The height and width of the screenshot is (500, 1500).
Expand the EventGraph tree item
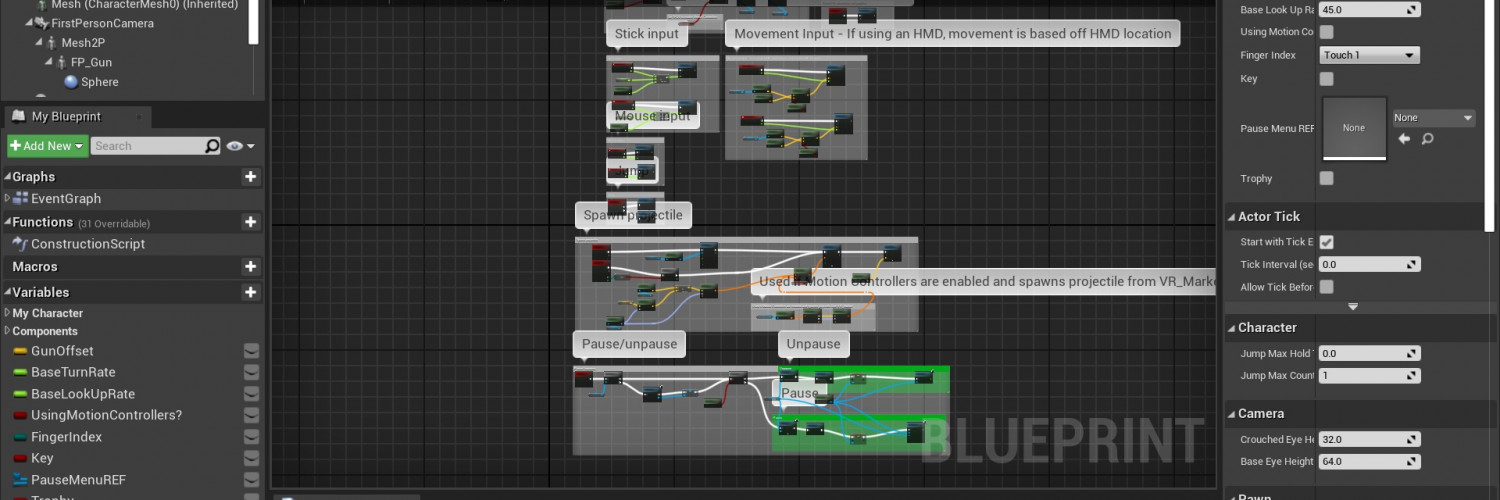click(7, 199)
